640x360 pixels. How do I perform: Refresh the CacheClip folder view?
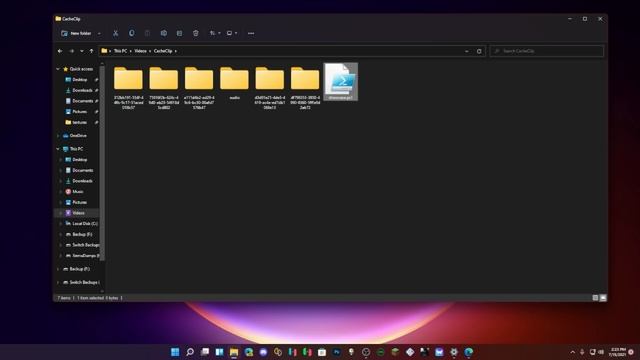(x=479, y=51)
